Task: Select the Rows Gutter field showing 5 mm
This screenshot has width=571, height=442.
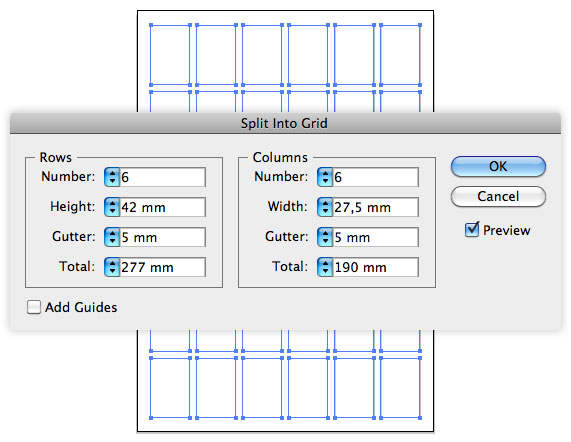Action: (162, 237)
